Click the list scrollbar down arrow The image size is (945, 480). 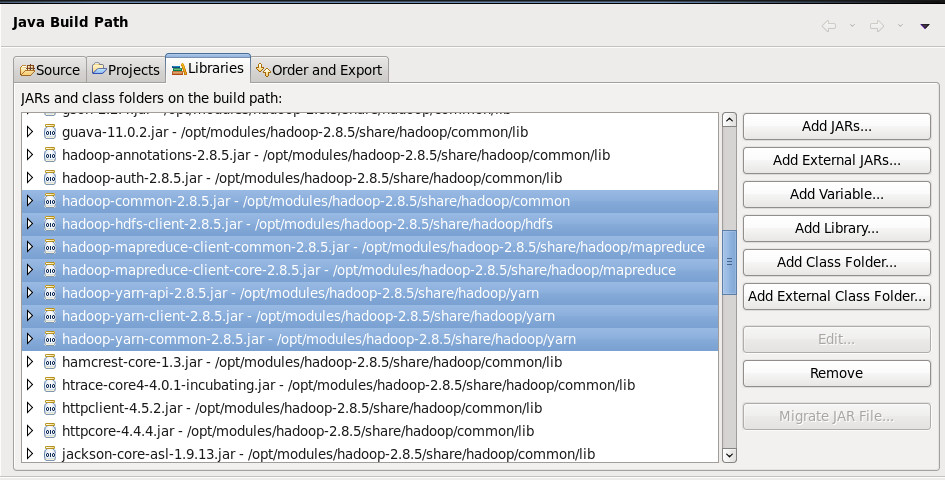pyautogui.click(x=729, y=455)
